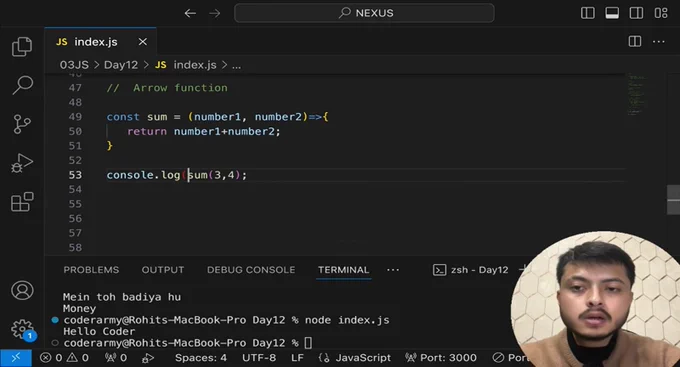Switch to the PROBLEMS panel tab
This screenshot has width=680, height=367.
pyautogui.click(x=91, y=270)
